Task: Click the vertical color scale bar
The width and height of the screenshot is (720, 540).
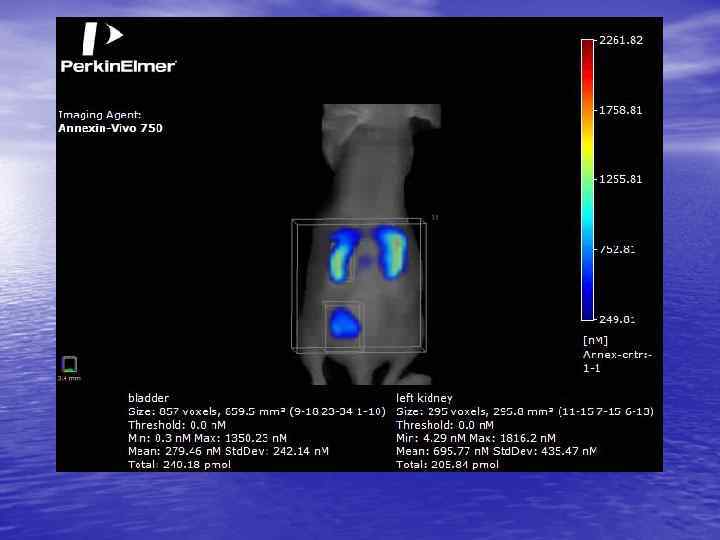Action: [587, 180]
